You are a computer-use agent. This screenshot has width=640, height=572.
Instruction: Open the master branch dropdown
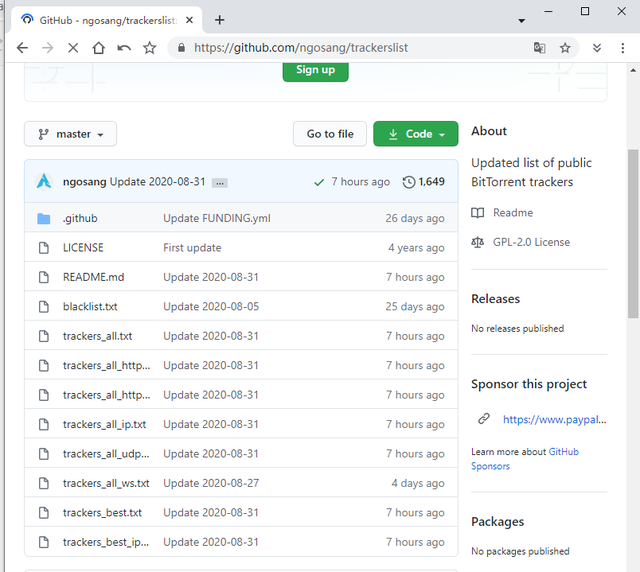click(x=70, y=134)
